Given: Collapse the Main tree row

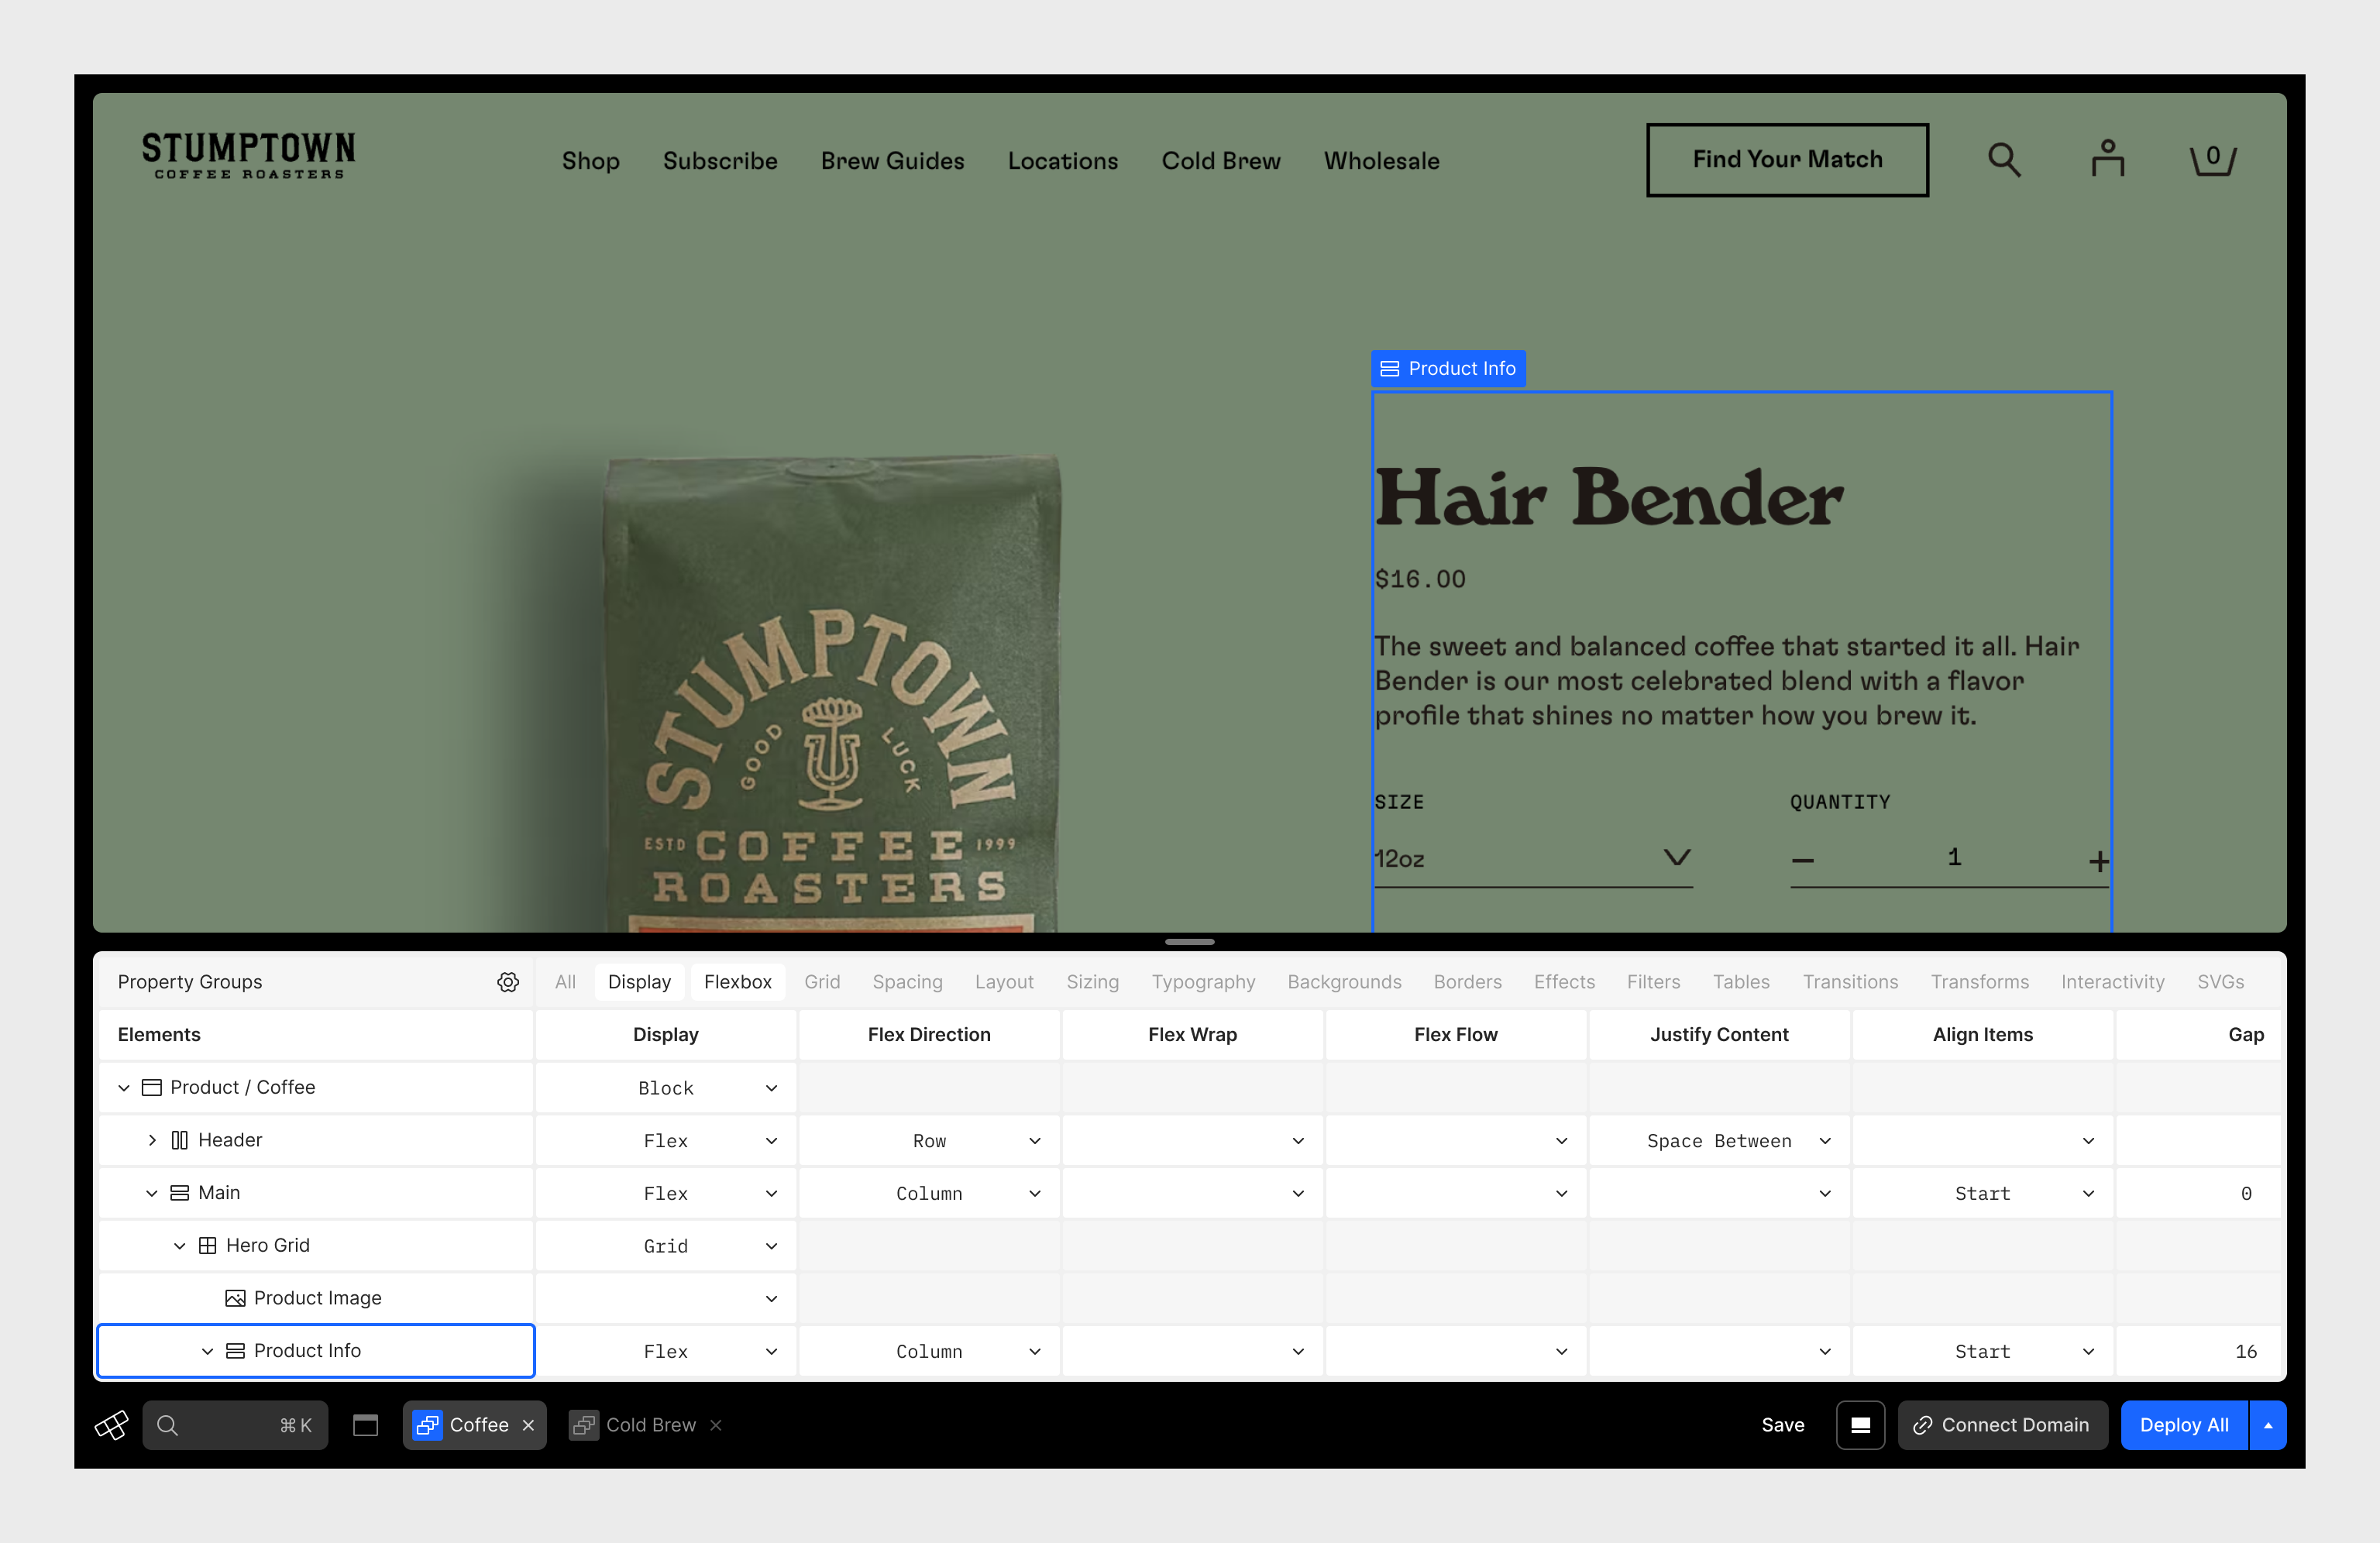Looking at the screenshot, I should [152, 1193].
